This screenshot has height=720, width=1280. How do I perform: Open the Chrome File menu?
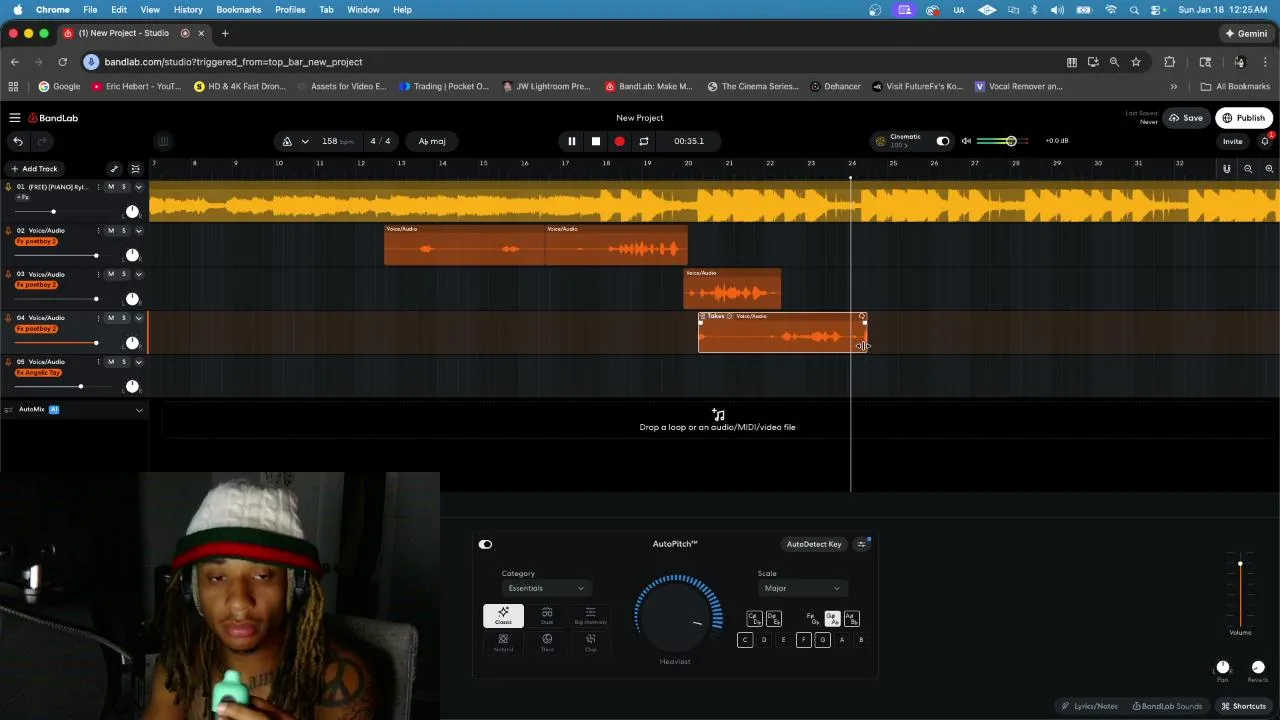point(90,9)
